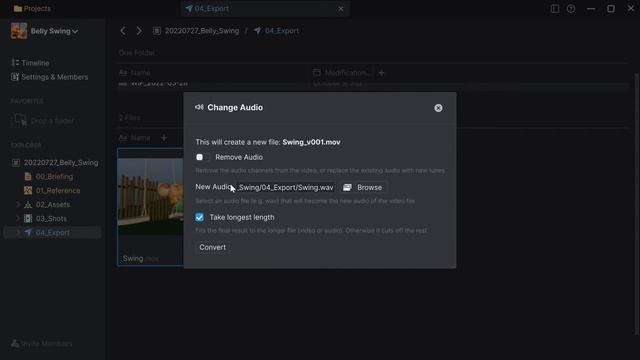Open the 00_Briefing tree item

click(x=54, y=176)
